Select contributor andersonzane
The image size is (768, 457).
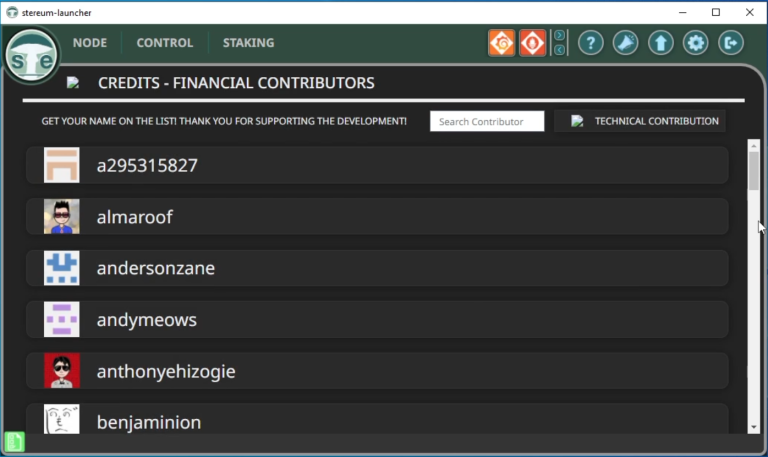pyautogui.click(x=377, y=268)
